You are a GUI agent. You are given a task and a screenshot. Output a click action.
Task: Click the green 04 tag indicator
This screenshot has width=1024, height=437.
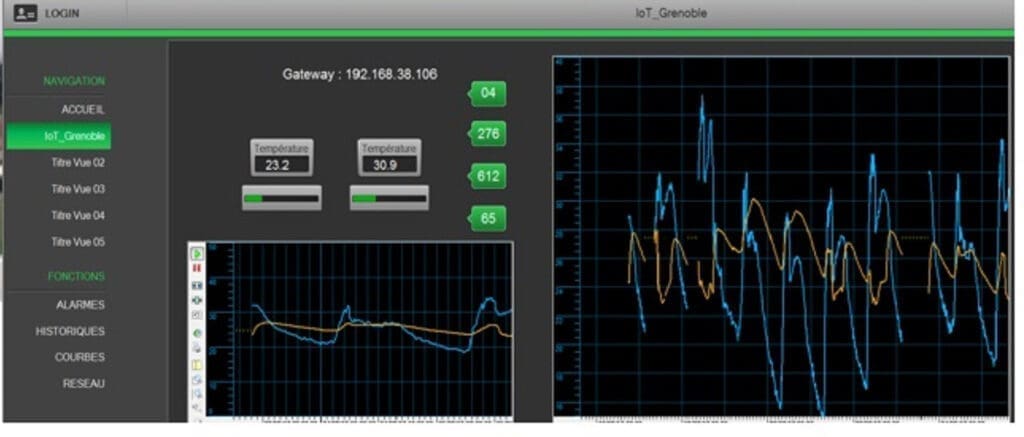[488, 94]
